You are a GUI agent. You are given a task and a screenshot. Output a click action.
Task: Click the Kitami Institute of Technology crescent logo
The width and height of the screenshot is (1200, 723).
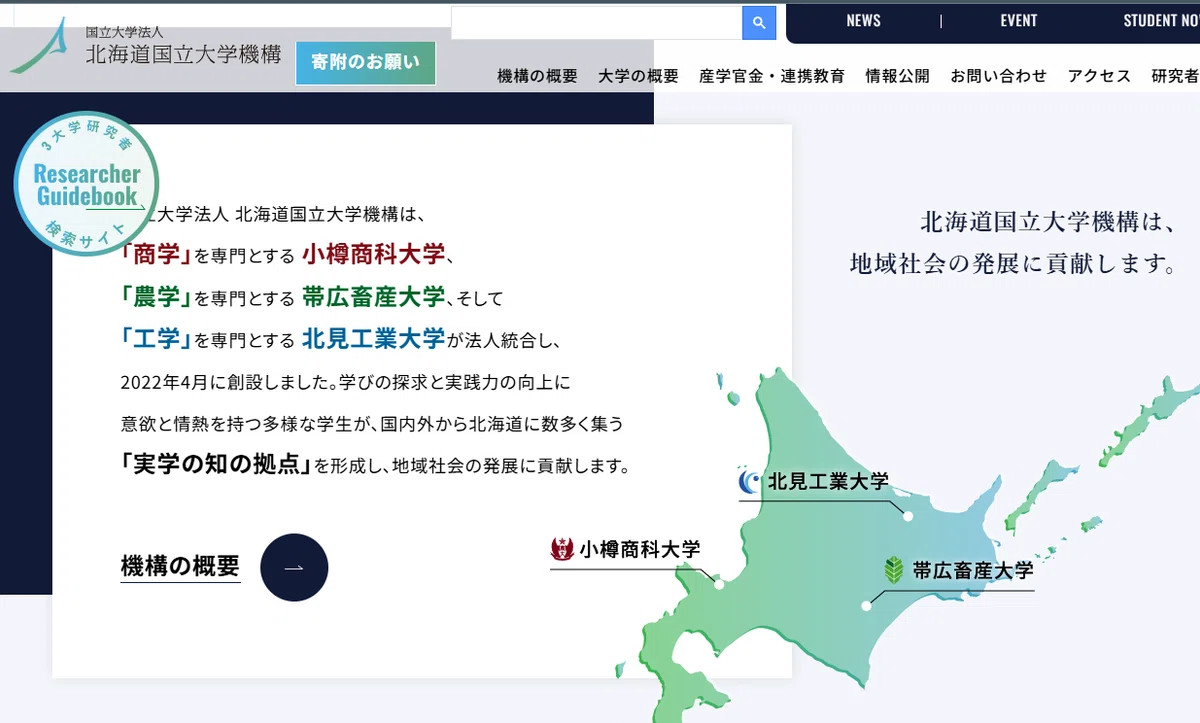(x=750, y=483)
